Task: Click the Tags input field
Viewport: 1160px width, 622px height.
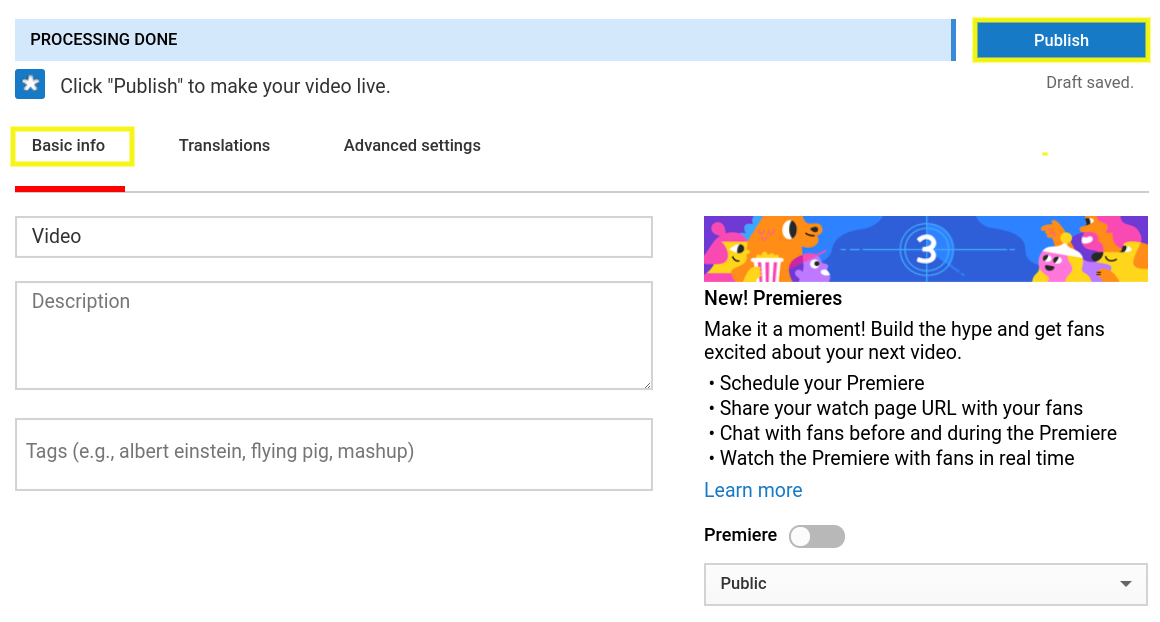Action: click(334, 452)
